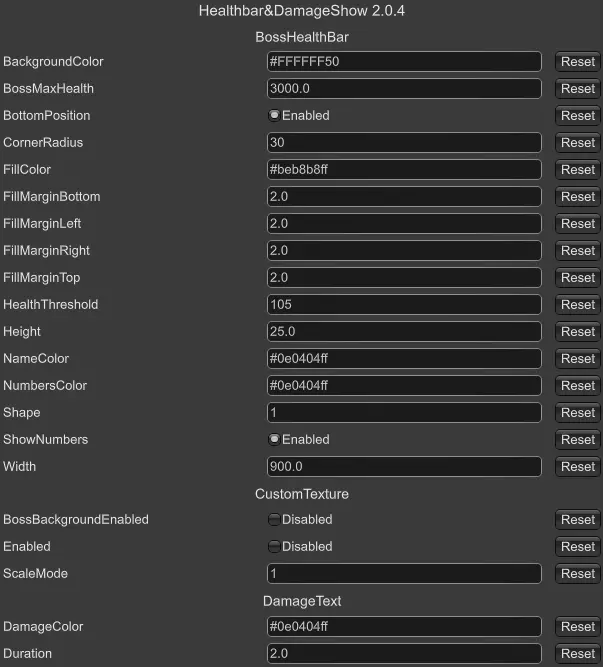The height and width of the screenshot is (667, 603).
Task: Click the Duration value field
Action: tap(404, 654)
